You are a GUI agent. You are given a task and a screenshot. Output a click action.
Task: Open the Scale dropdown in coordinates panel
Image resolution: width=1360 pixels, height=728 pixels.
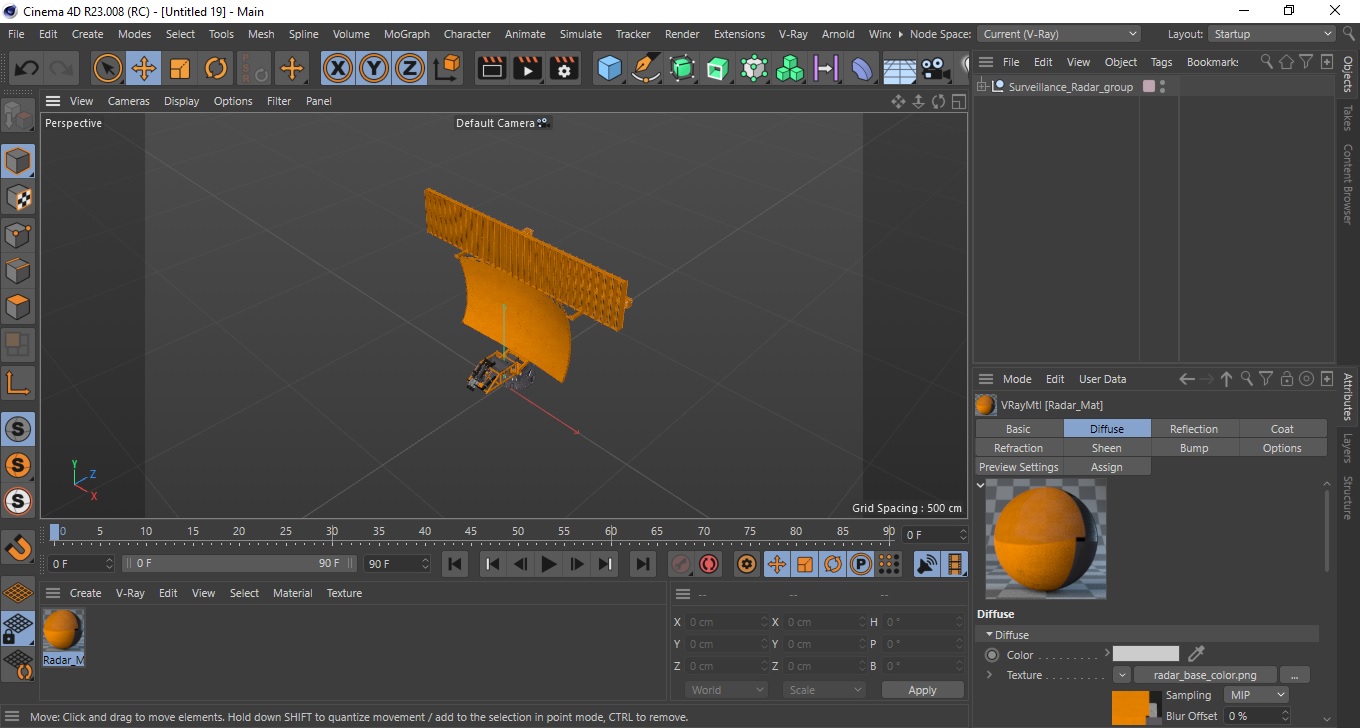[824, 690]
